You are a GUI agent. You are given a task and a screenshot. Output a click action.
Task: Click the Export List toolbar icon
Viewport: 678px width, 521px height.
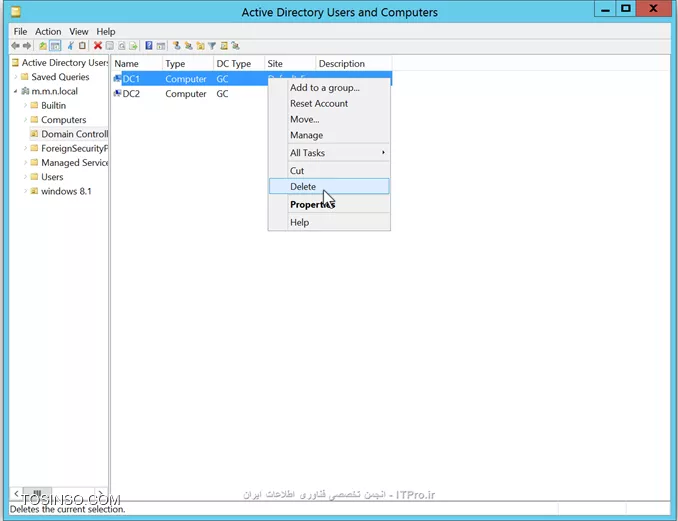point(133,45)
